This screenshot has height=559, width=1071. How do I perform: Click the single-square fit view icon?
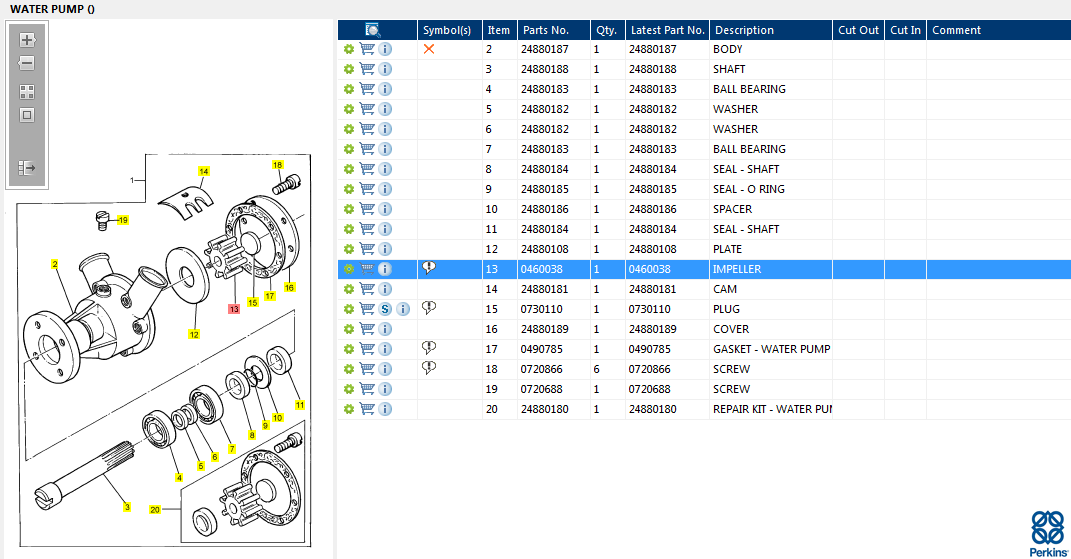[27, 114]
